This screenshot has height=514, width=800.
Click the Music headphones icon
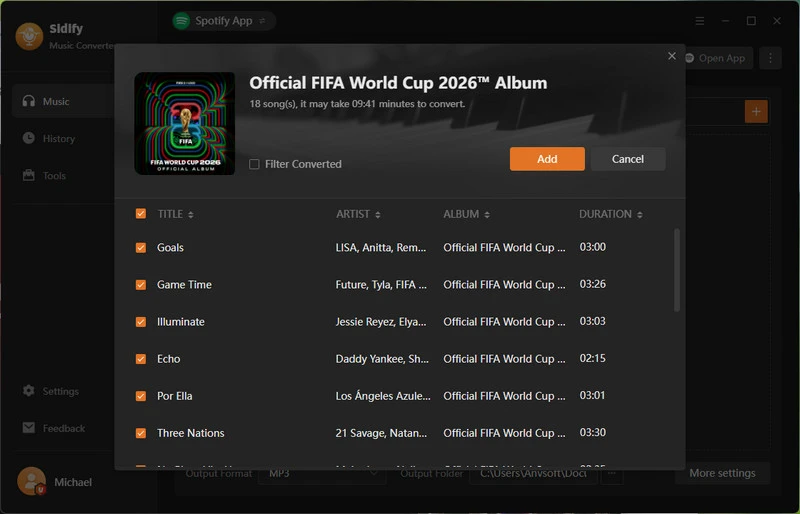coord(29,101)
